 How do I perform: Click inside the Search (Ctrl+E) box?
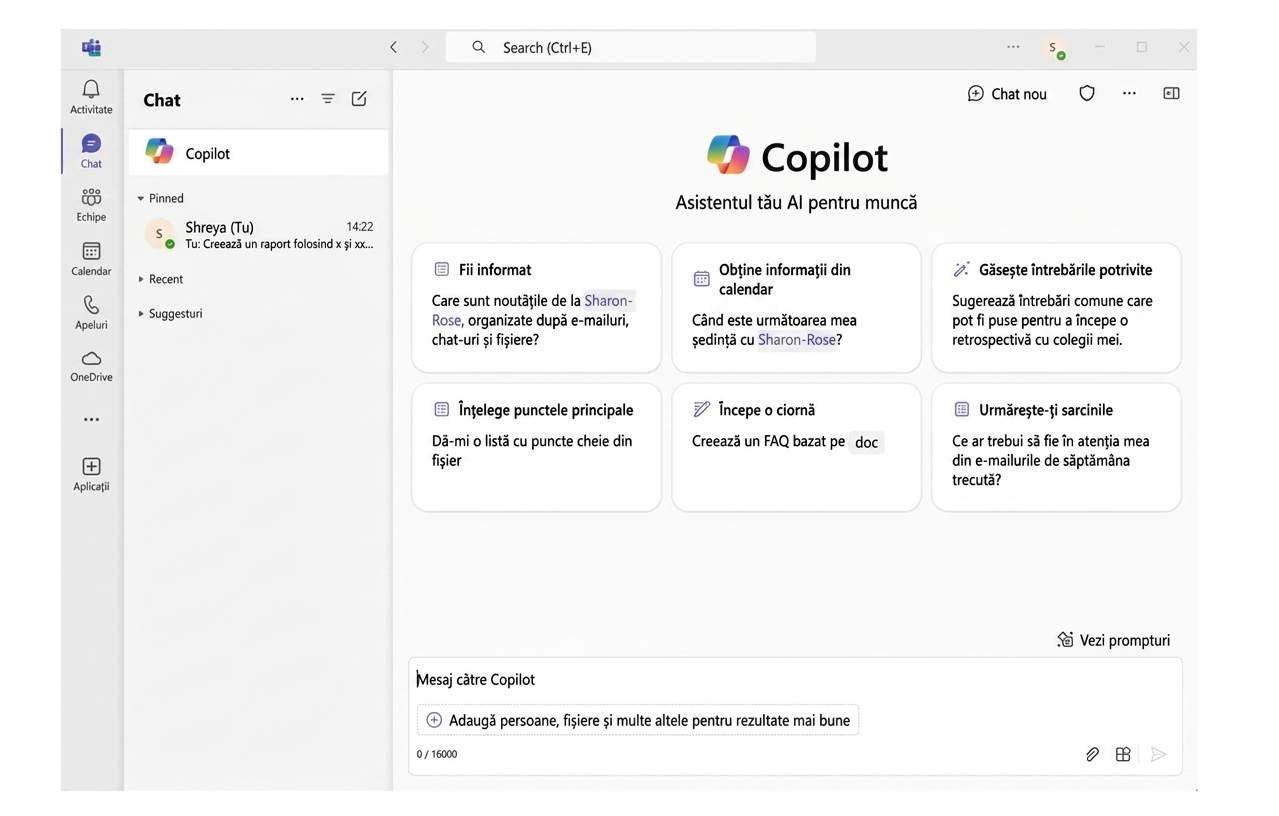pos(631,47)
